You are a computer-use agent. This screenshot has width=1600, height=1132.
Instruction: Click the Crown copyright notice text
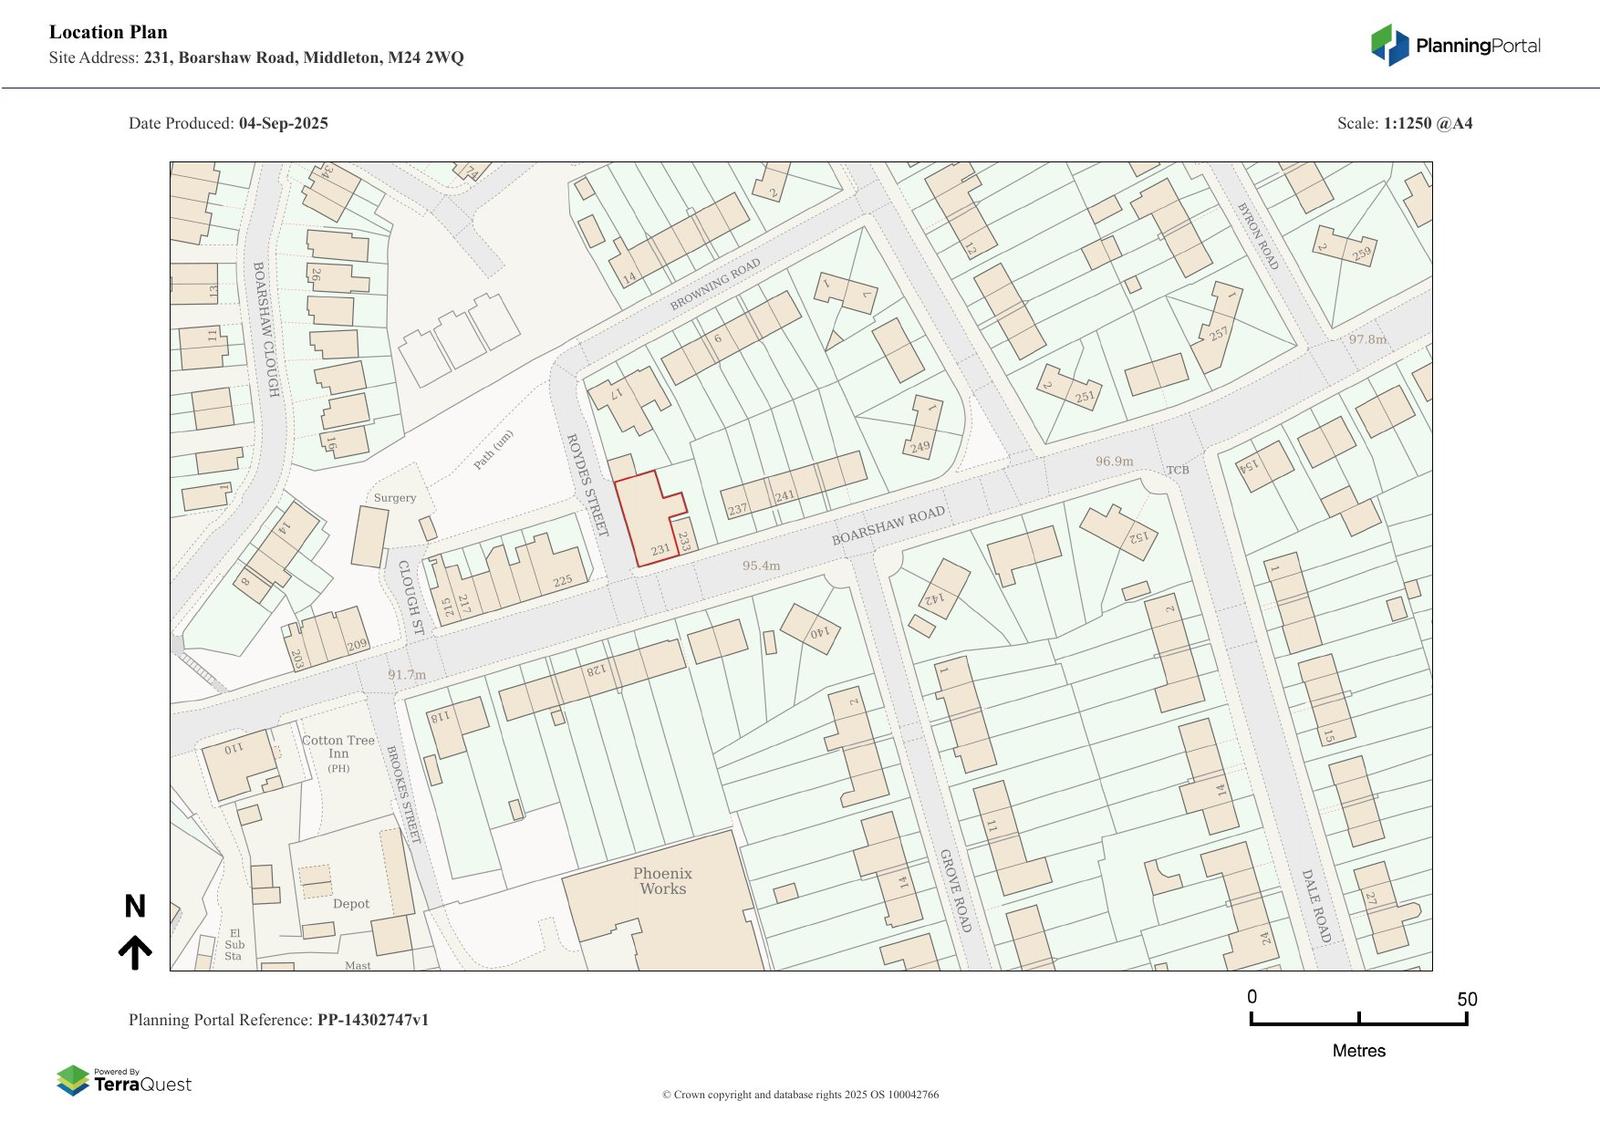point(800,1095)
